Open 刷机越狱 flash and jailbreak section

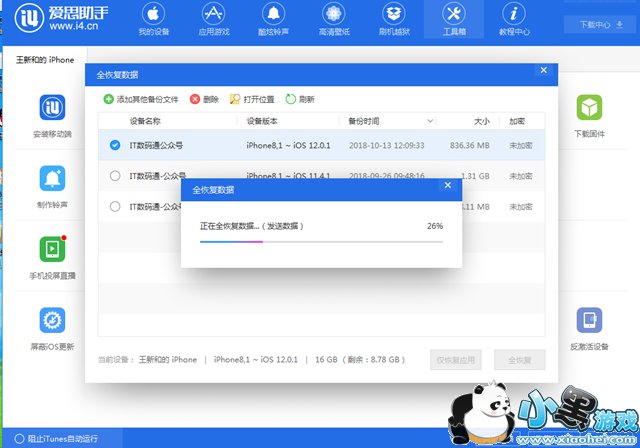[x=394, y=19]
